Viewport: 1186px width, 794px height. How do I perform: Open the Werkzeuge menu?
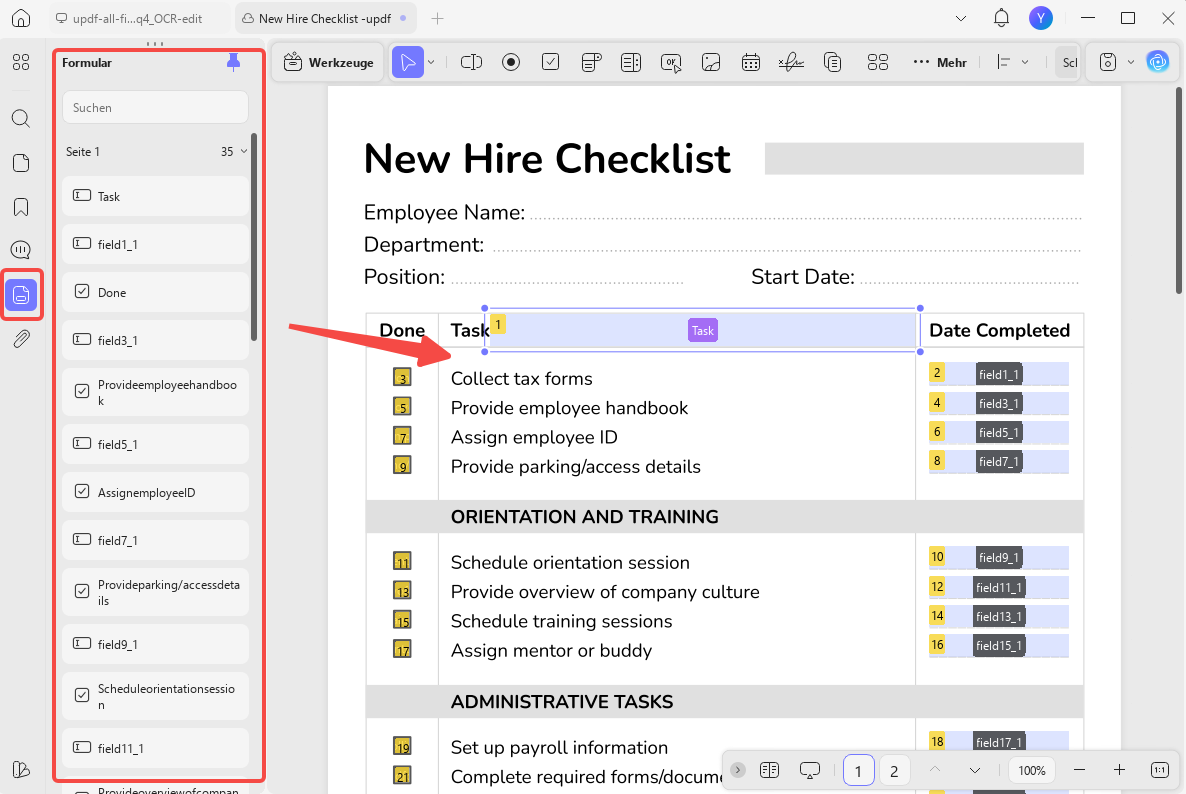pyautogui.click(x=328, y=63)
